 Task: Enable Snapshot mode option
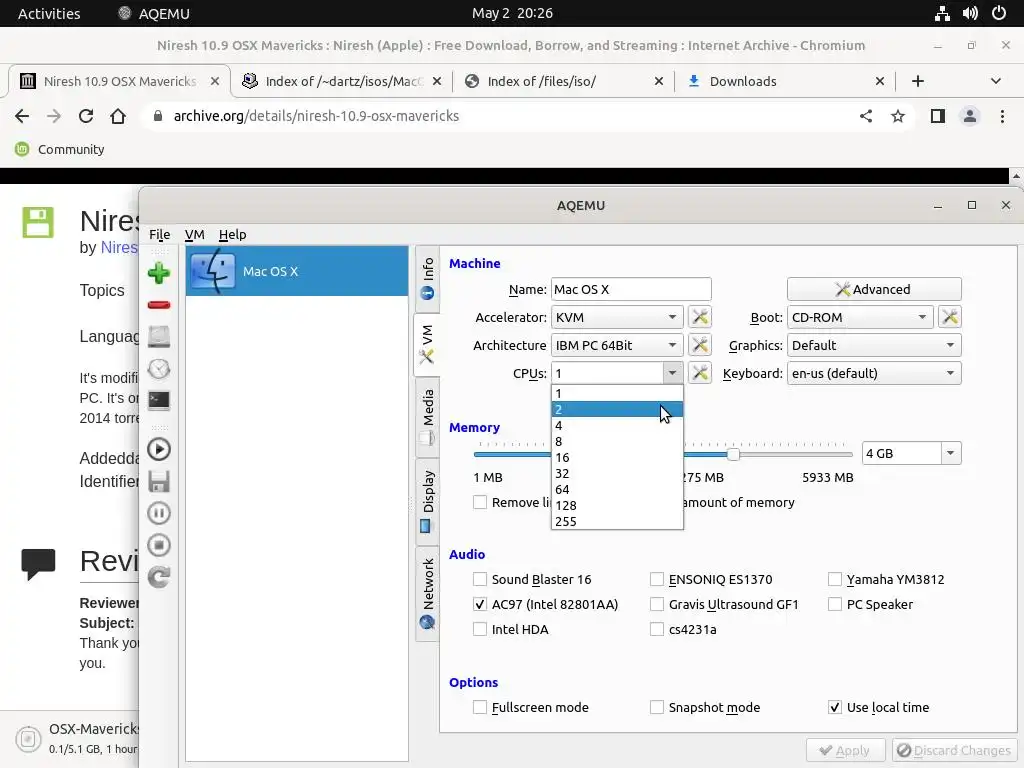click(657, 707)
